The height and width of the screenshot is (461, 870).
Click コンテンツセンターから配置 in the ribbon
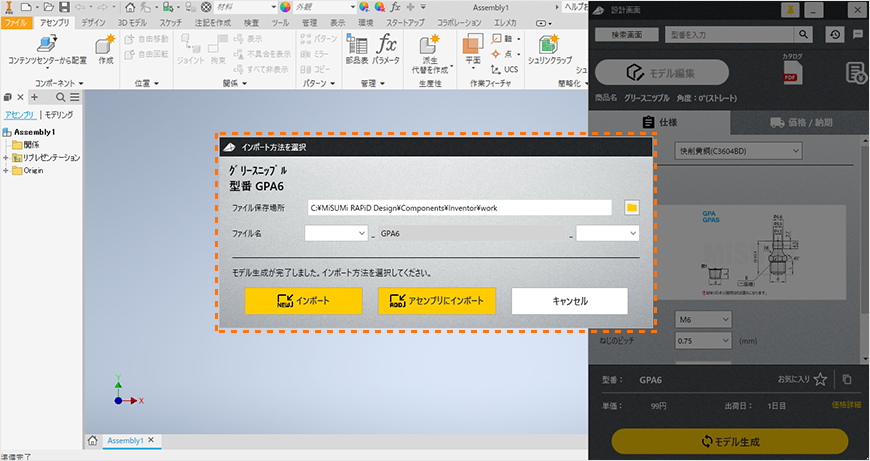pyautogui.click(x=47, y=48)
